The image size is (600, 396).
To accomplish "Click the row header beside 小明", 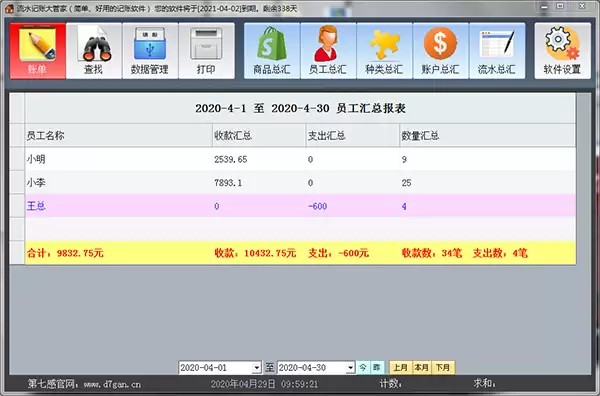I will (x=17, y=159).
